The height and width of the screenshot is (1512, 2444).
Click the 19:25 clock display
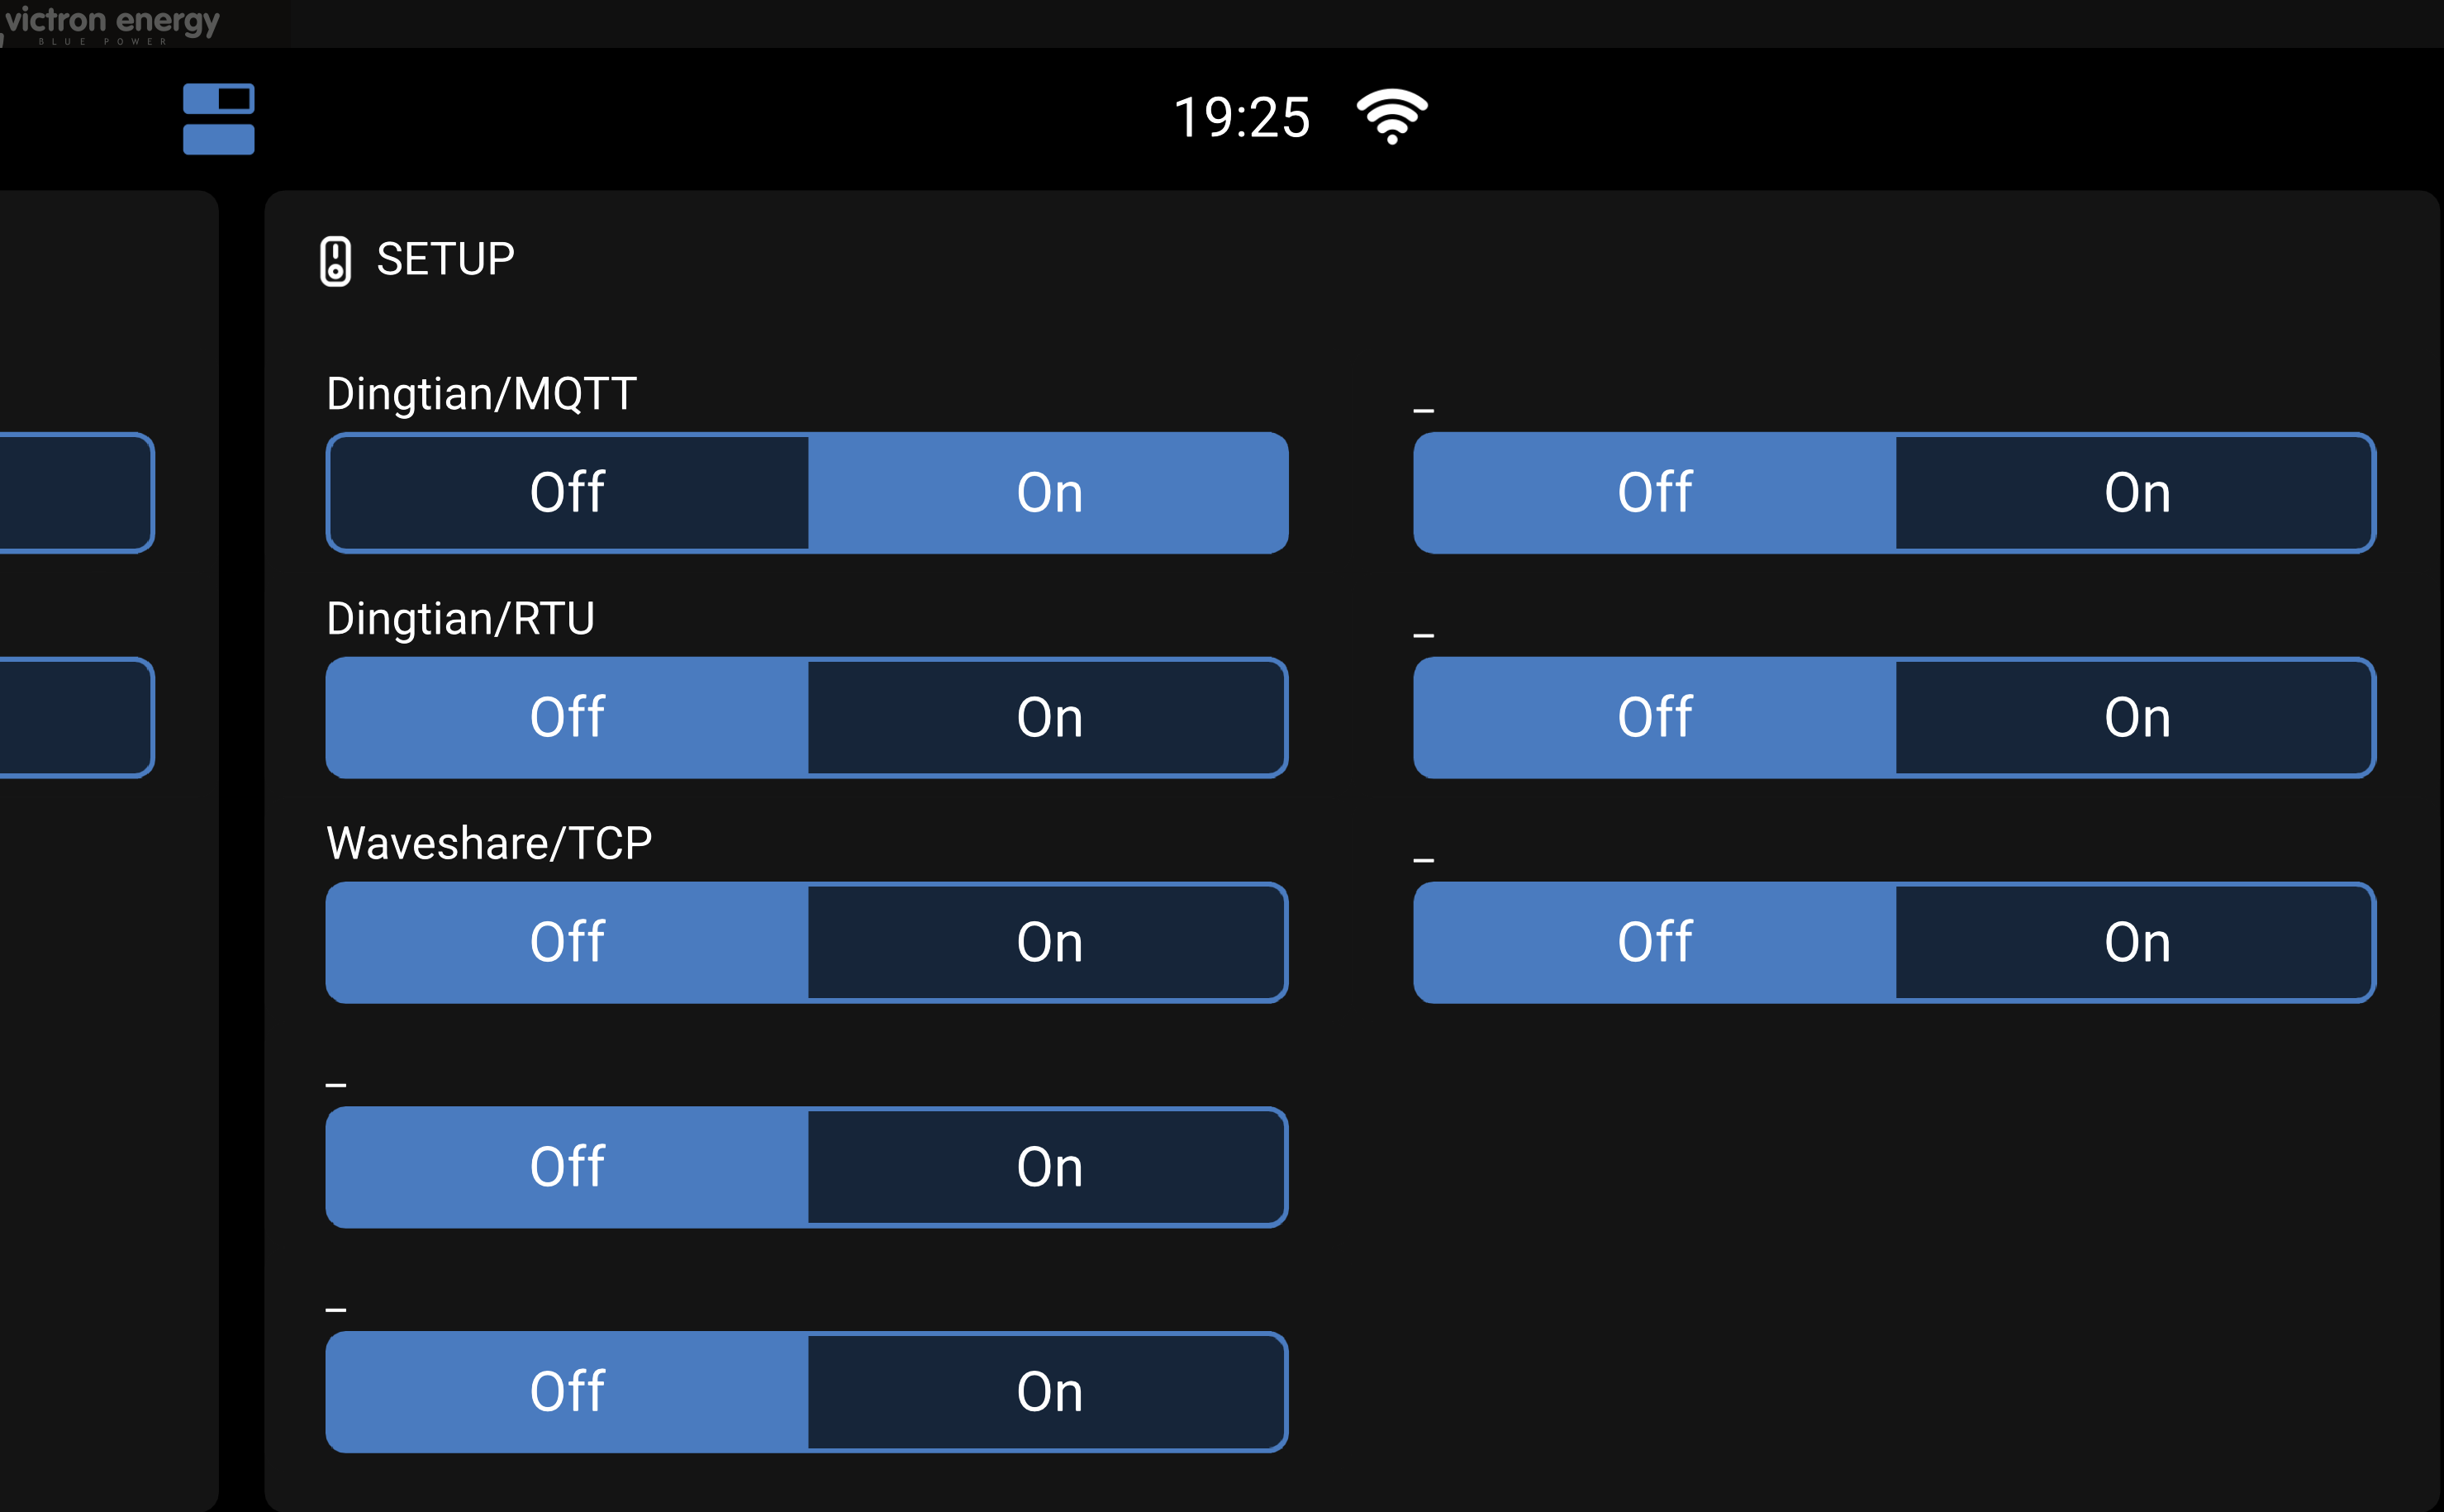click(x=1241, y=118)
